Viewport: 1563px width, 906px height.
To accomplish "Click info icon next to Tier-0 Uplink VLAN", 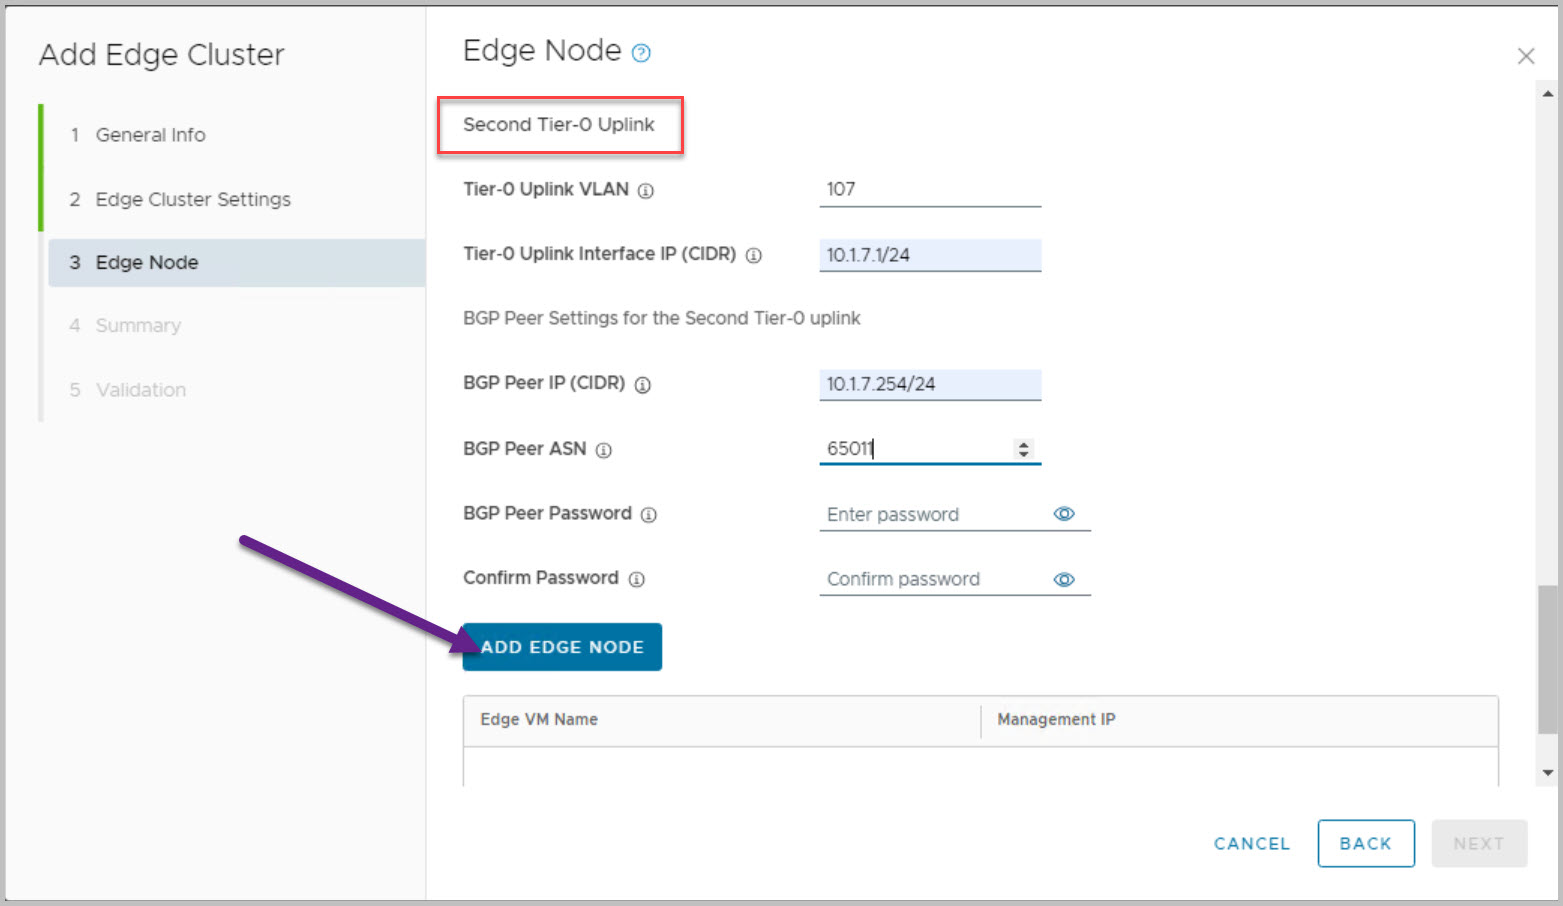I will (x=646, y=190).
